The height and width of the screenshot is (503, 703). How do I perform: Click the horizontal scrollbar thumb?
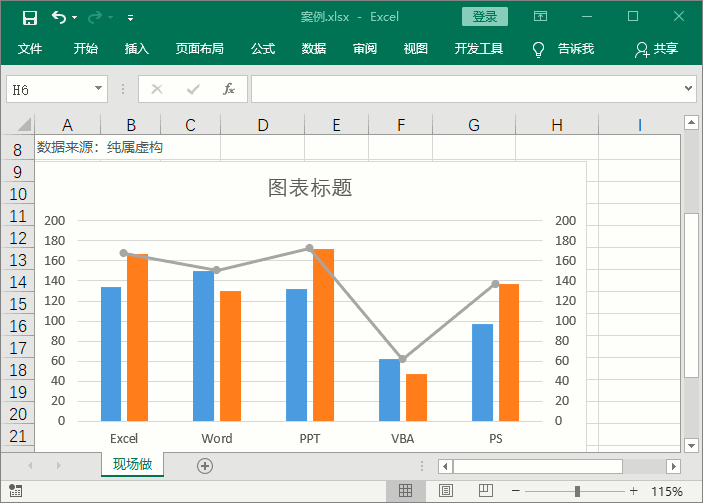(538, 466)
